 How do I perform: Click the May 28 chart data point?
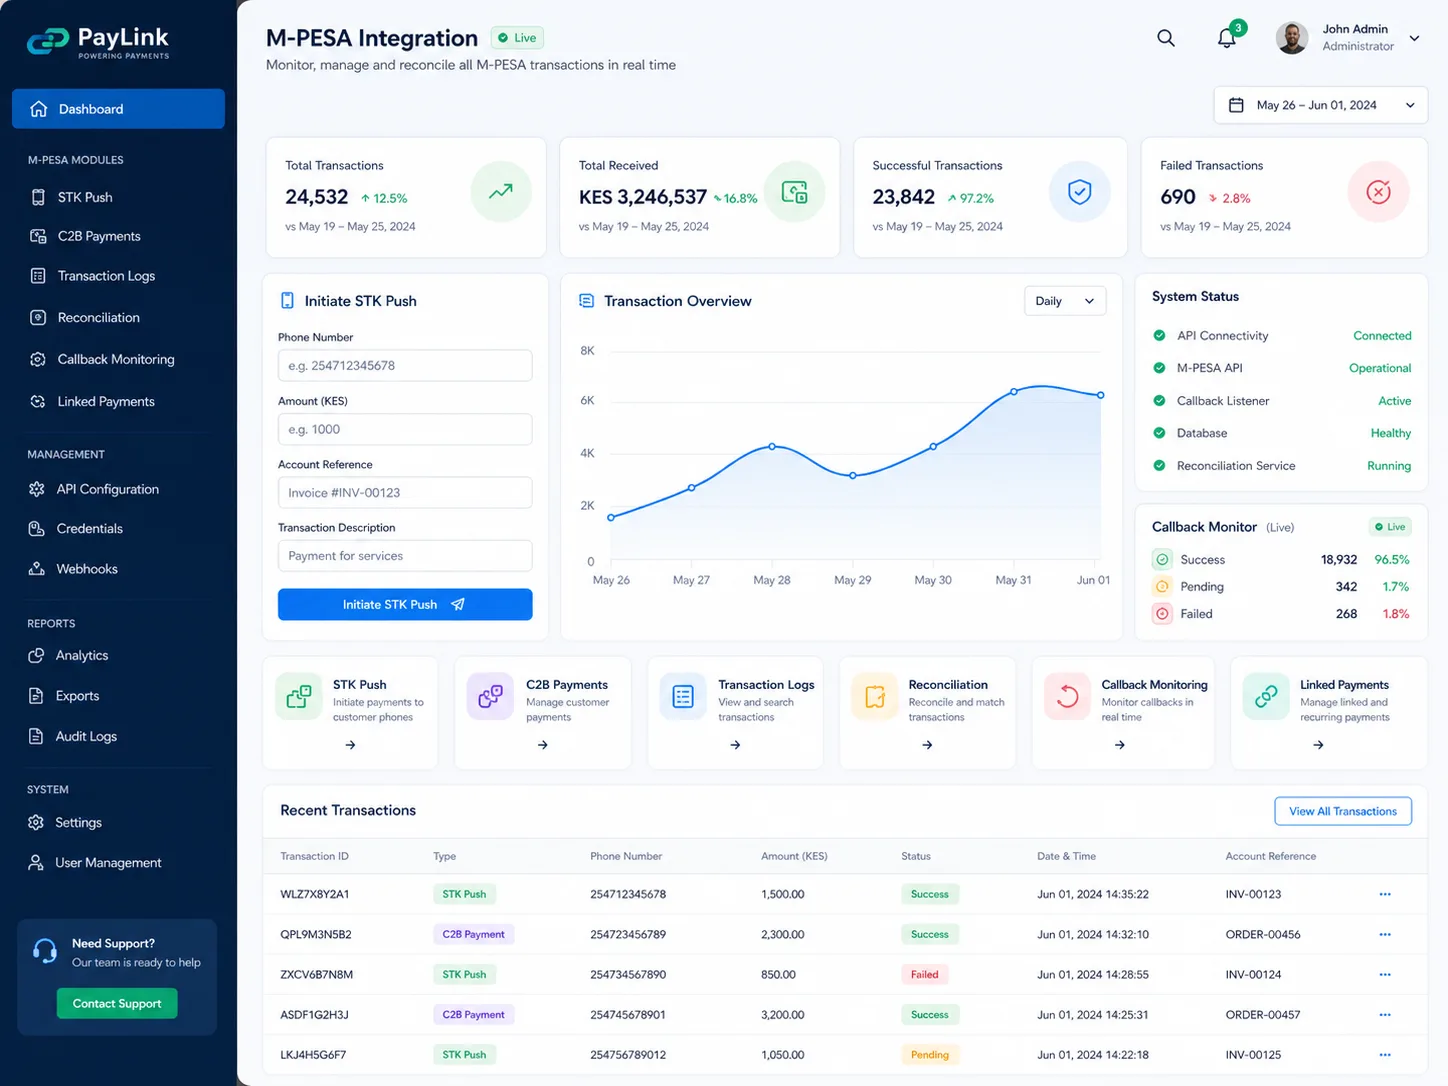coord(772,446)
